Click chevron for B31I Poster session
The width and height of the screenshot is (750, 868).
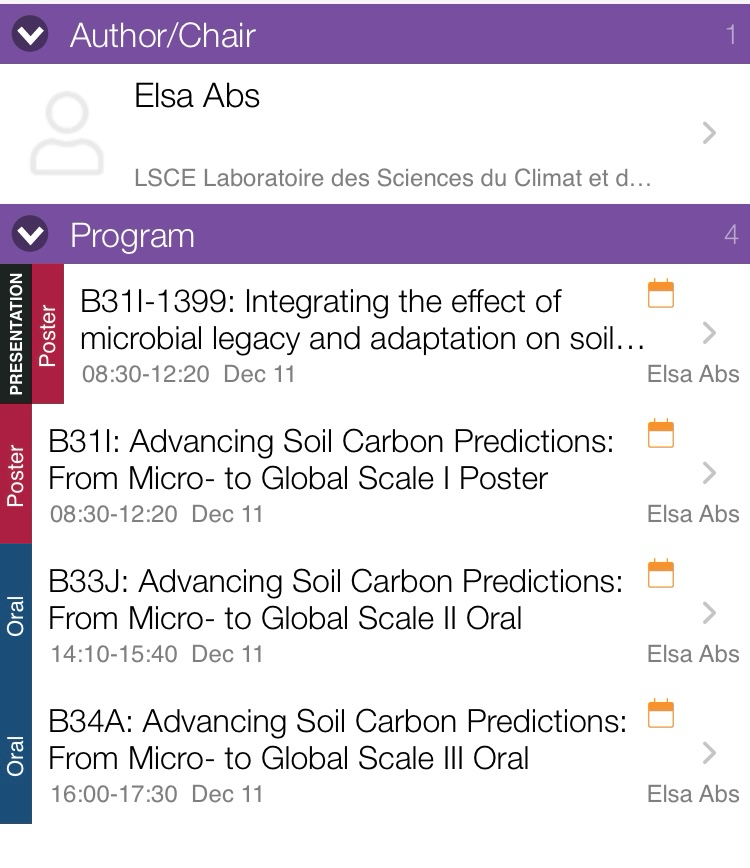pos(709,473)
